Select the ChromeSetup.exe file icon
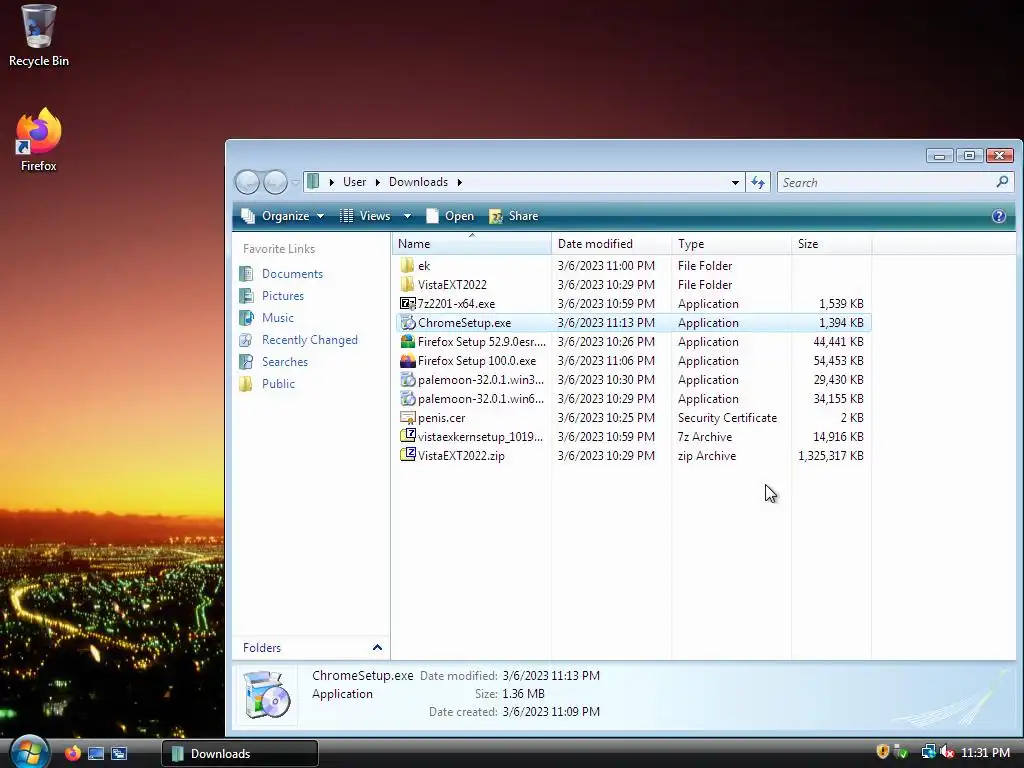 [x=408, y=323]
